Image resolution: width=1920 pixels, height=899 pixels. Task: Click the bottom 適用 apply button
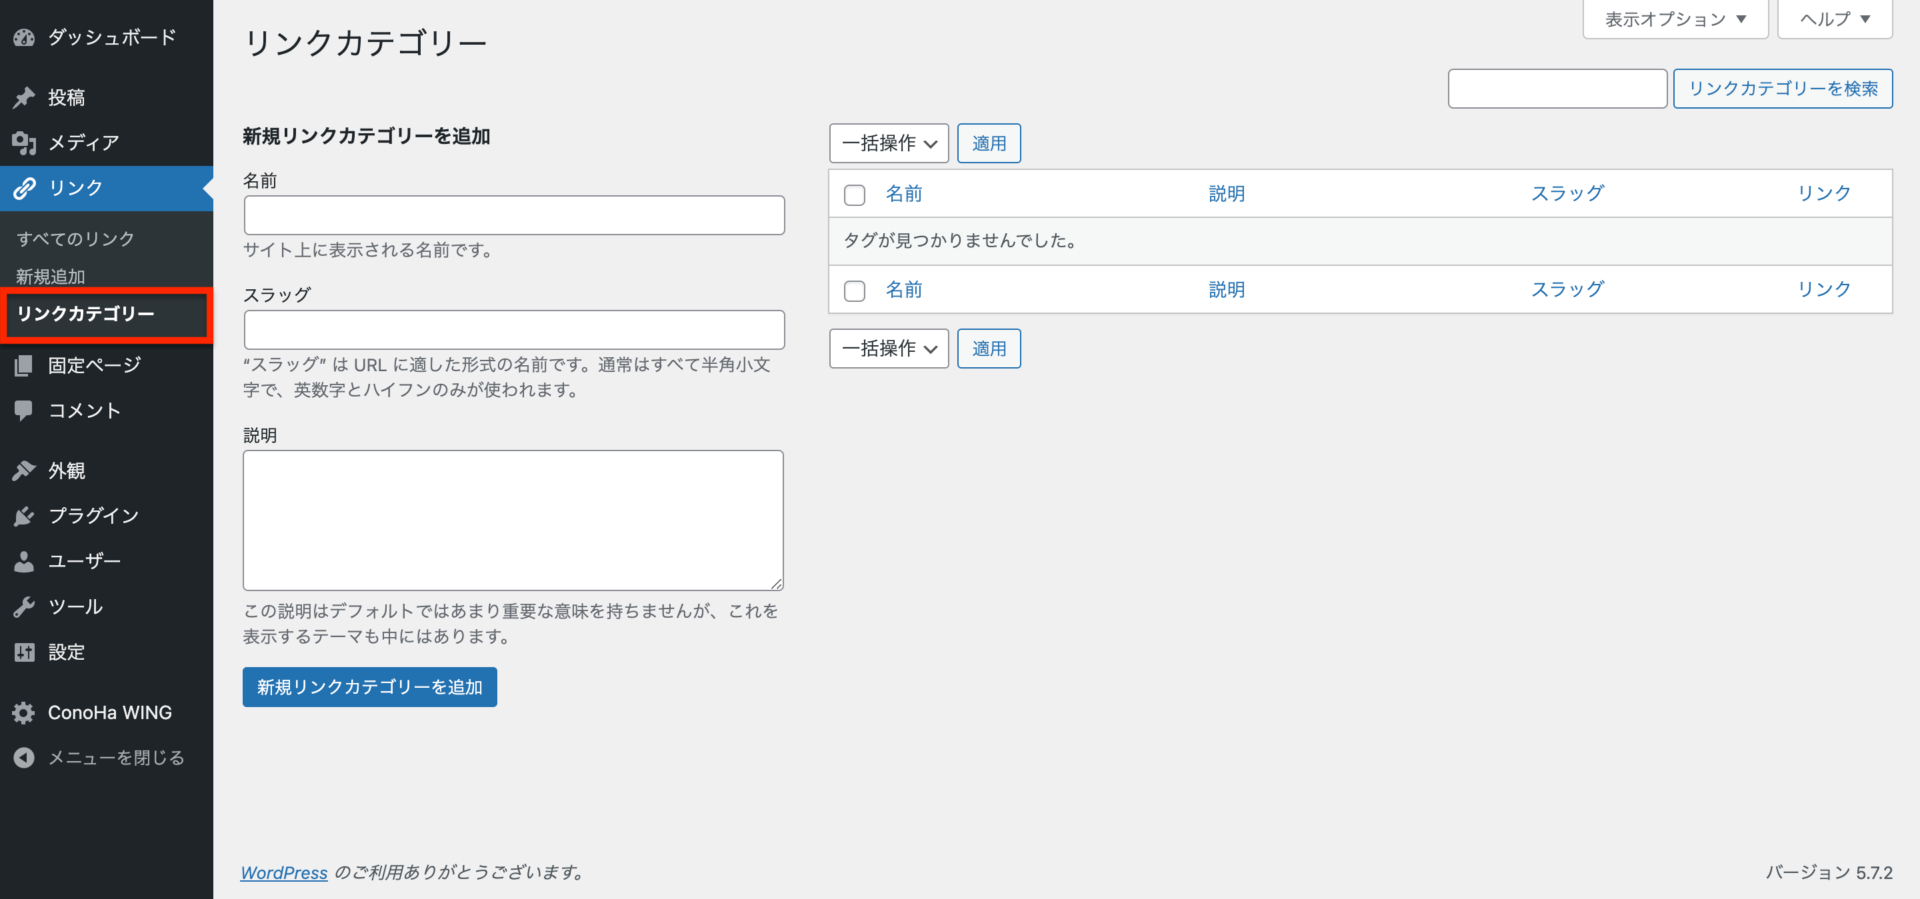click(989, 349)
